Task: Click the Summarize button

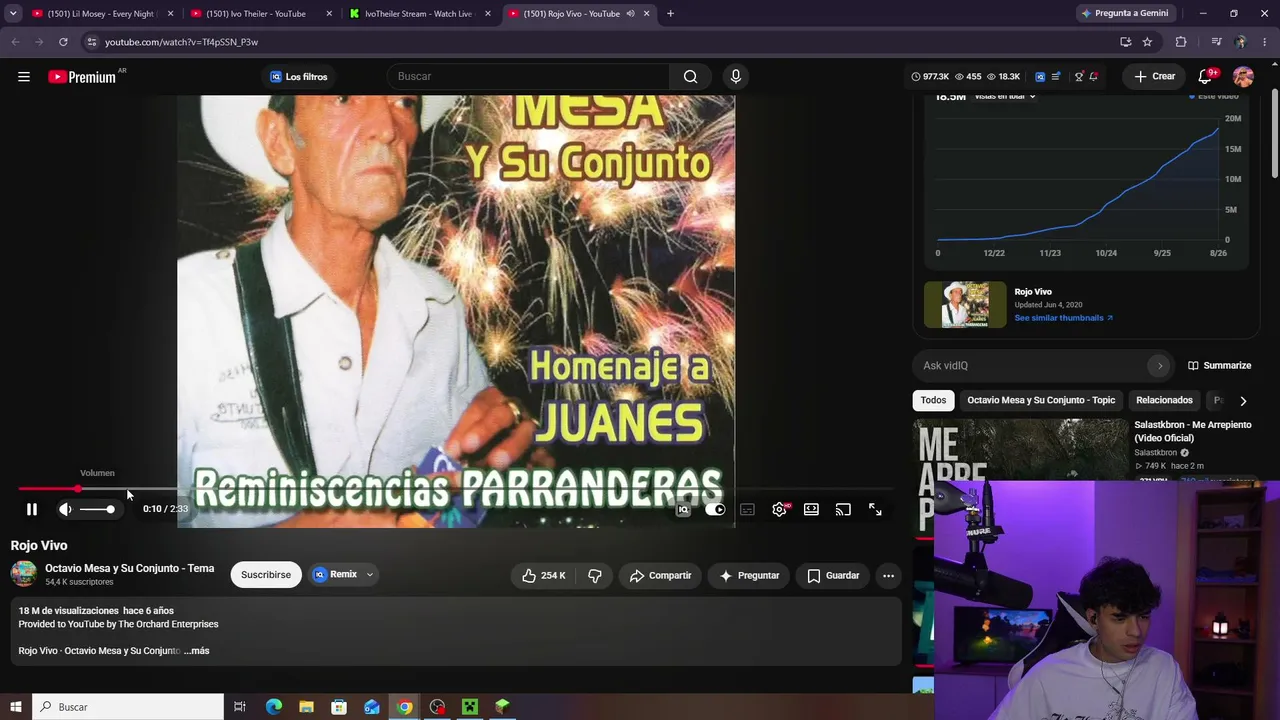Action: coord(1219,366)
